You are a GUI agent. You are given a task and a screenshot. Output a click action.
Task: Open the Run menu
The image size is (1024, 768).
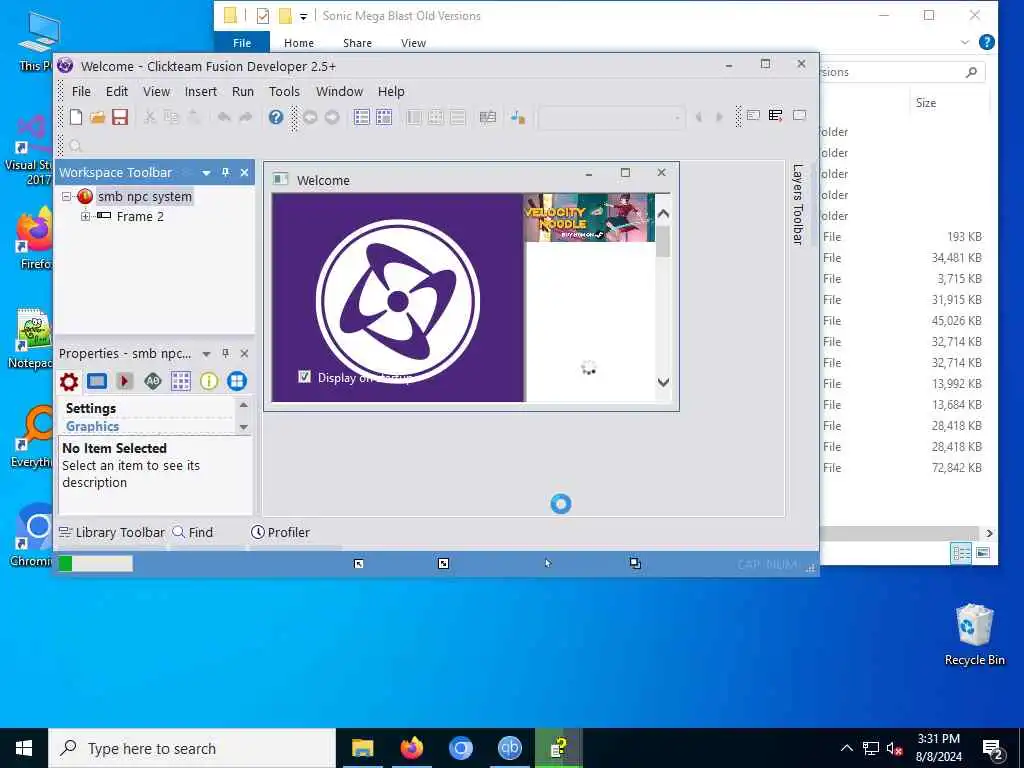point(243,91)
